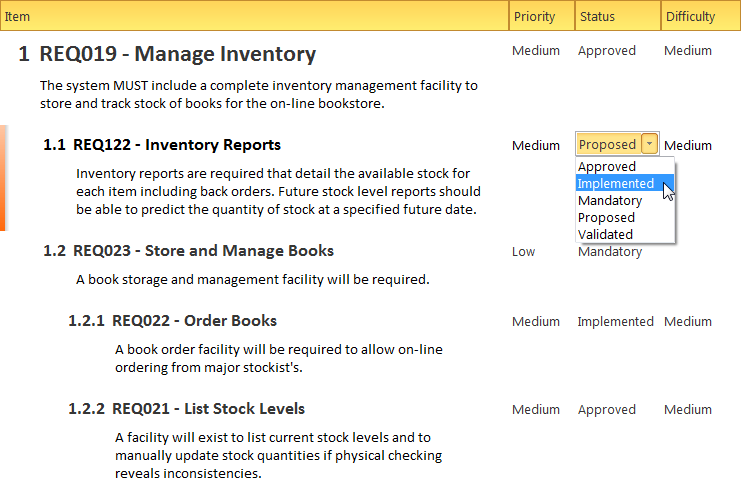This screenshot has width=741, height=491.
Task: Select the REQ019 - Manage Inventory heading
Action: pos(177,55)
